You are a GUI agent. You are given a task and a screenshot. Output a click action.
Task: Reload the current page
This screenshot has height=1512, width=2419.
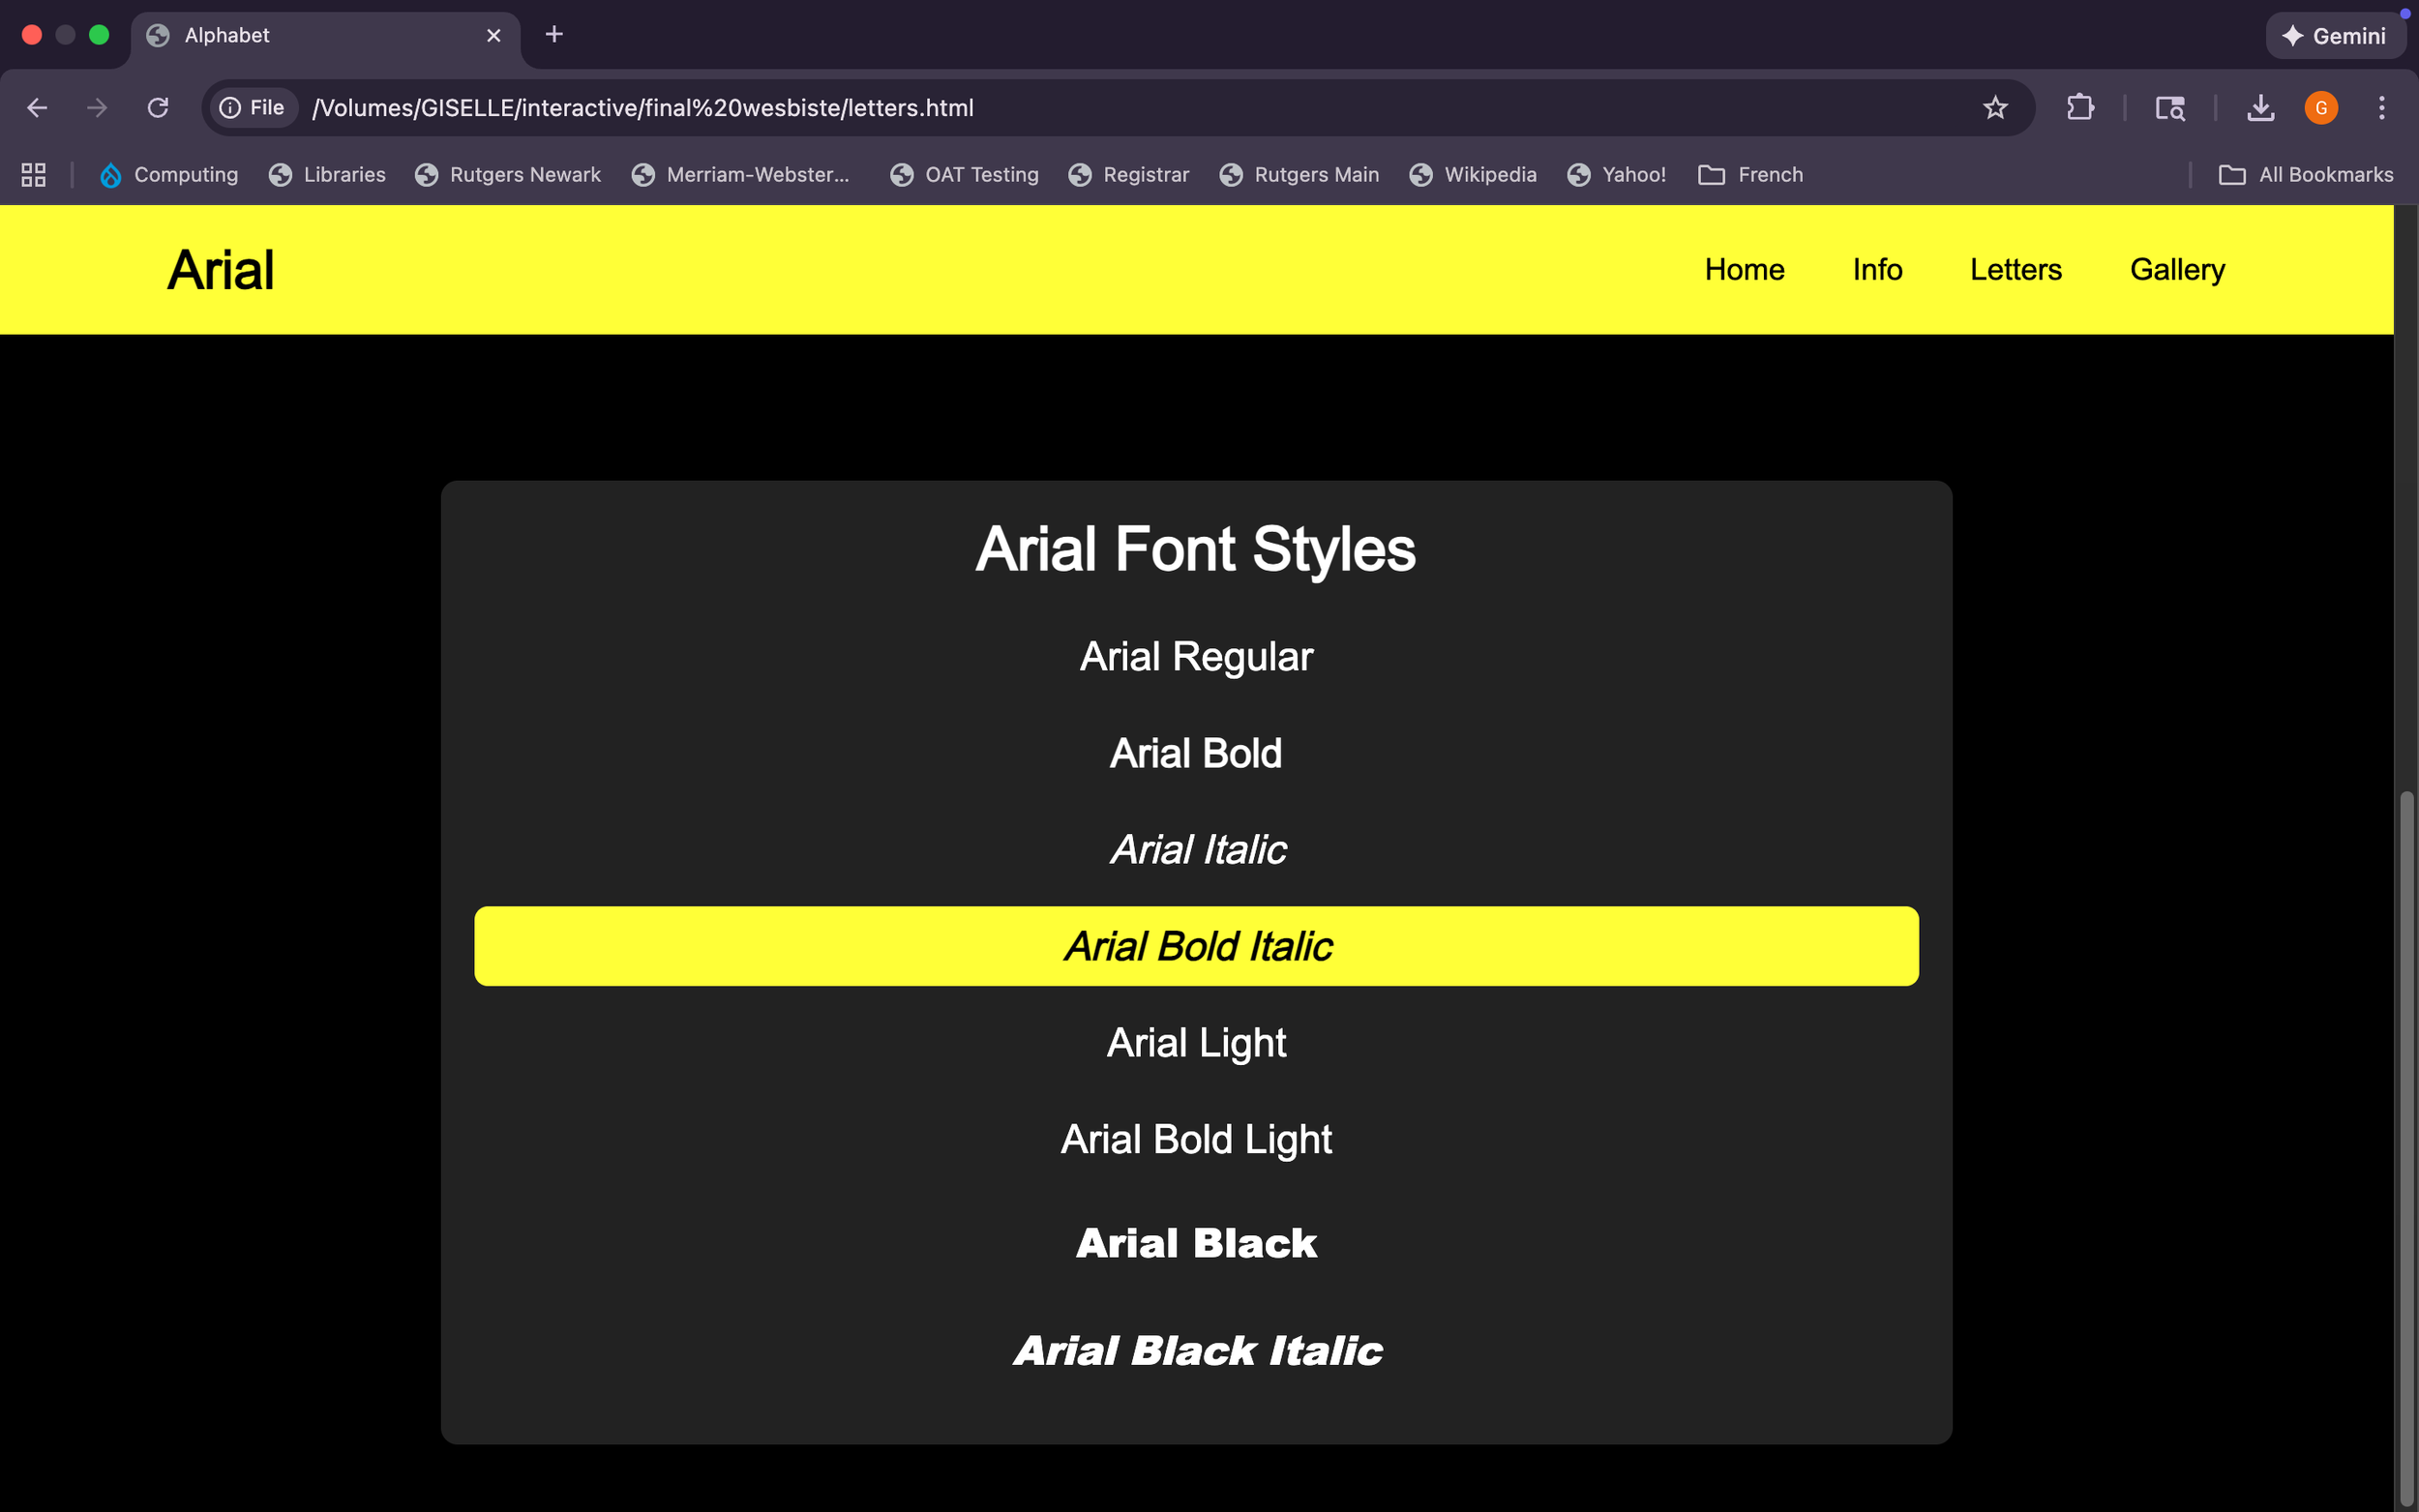click(x=158, y=108)
